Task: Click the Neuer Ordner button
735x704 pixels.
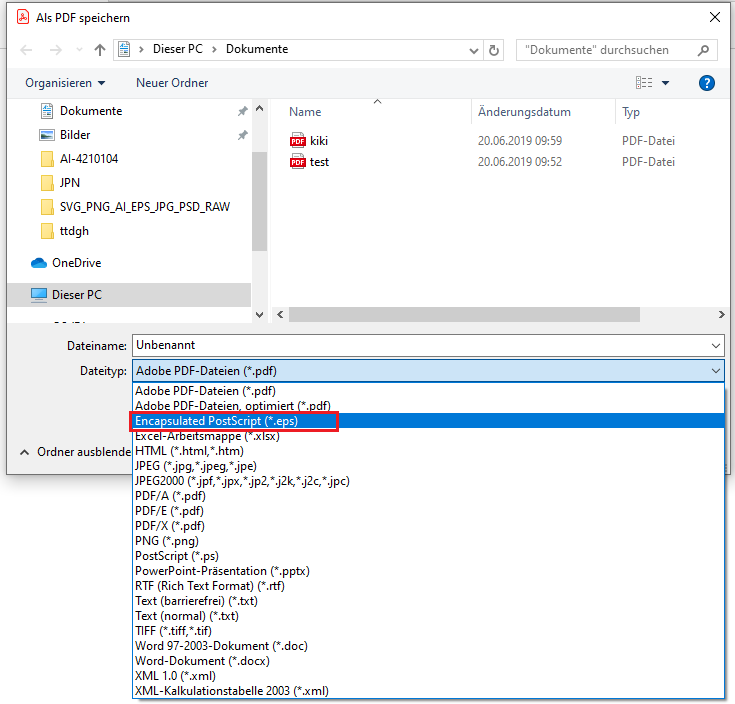Action: click(x=172, y=83)
